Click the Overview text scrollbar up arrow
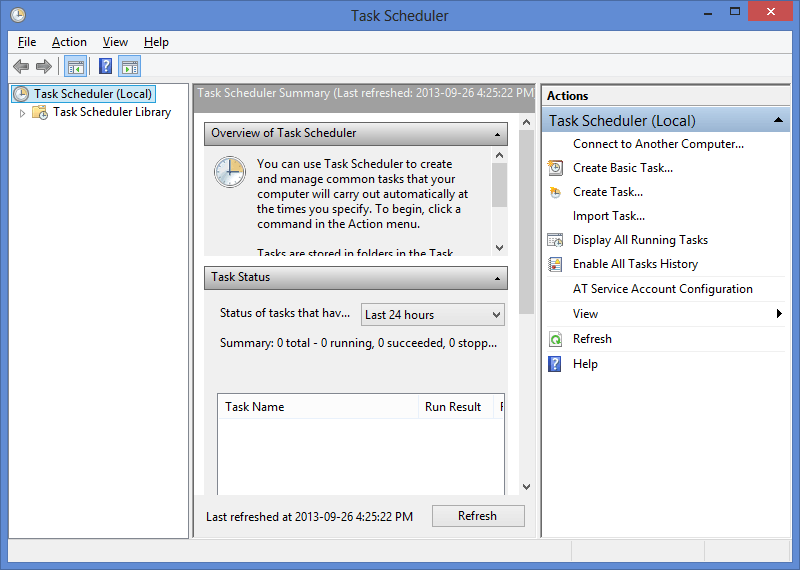This screenshot has width=800, height=570. coord(499,155)
